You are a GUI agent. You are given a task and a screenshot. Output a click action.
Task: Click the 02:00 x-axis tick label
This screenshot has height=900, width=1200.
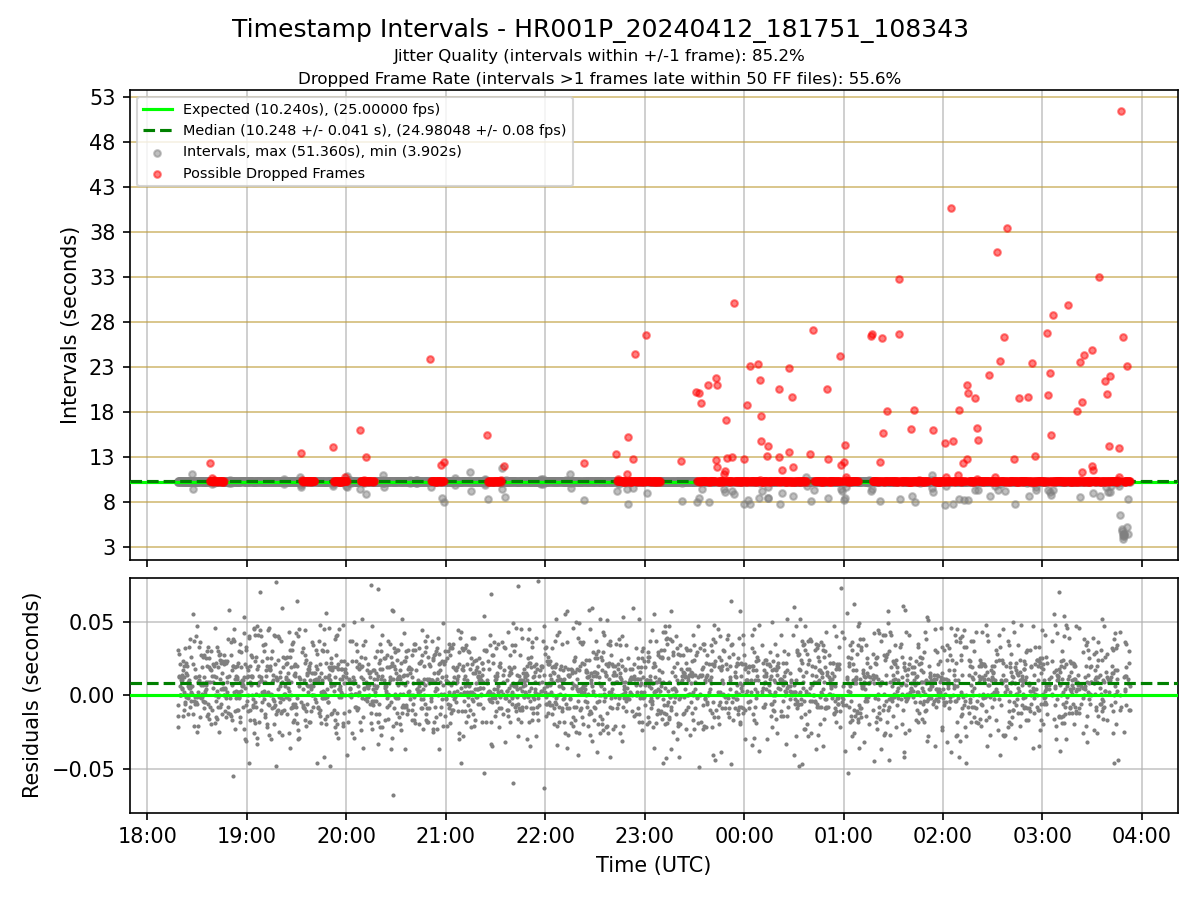pyautogui.click(x=942, y=834)
